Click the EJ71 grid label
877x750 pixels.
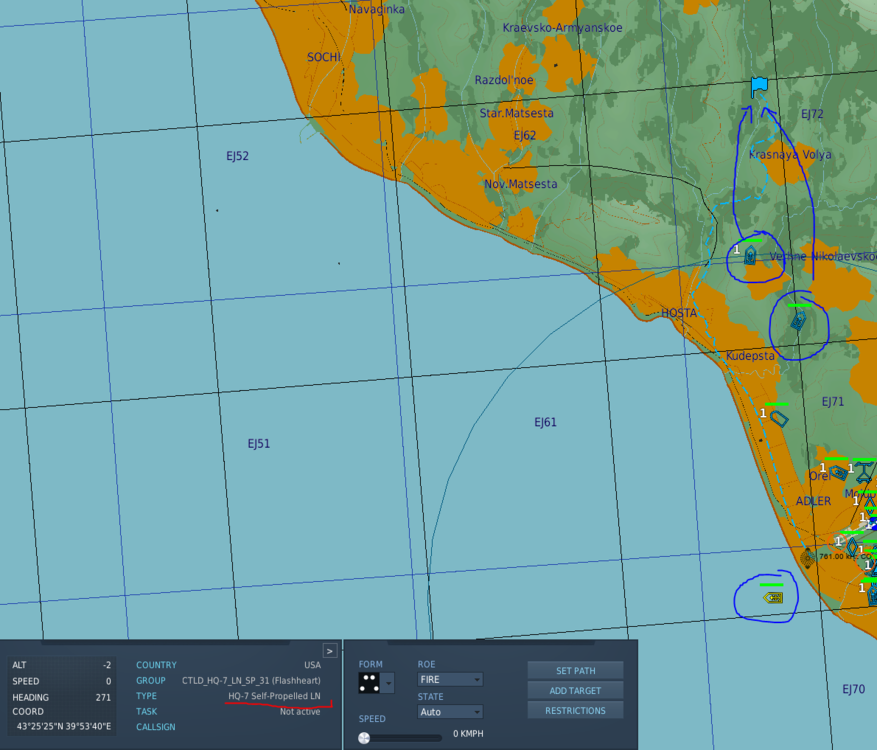832,402
